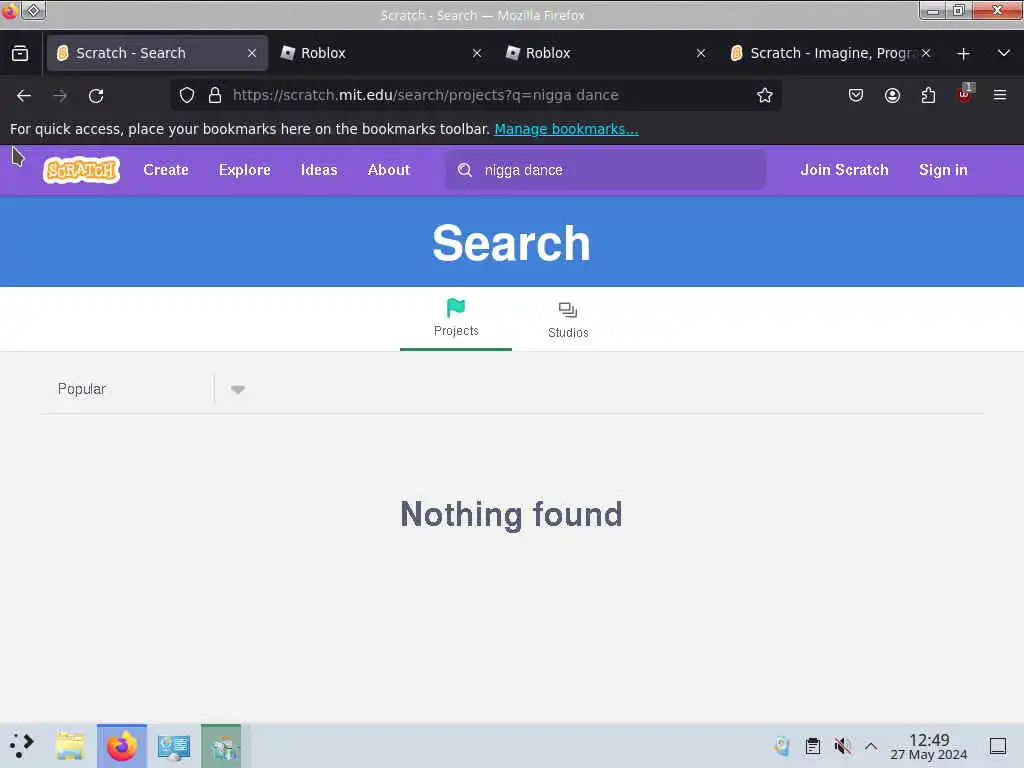Click the Scratch logo

click(82, 170)
